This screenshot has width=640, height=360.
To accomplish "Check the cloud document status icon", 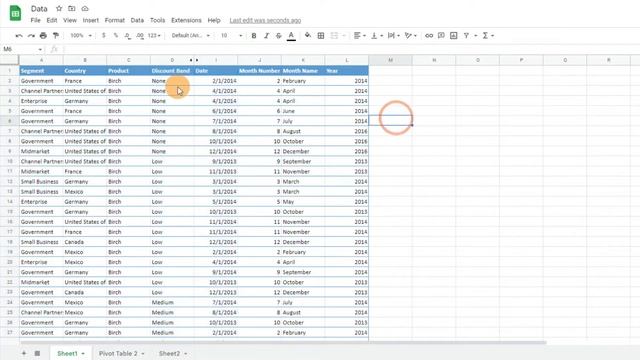I will (x=84, y=9).
